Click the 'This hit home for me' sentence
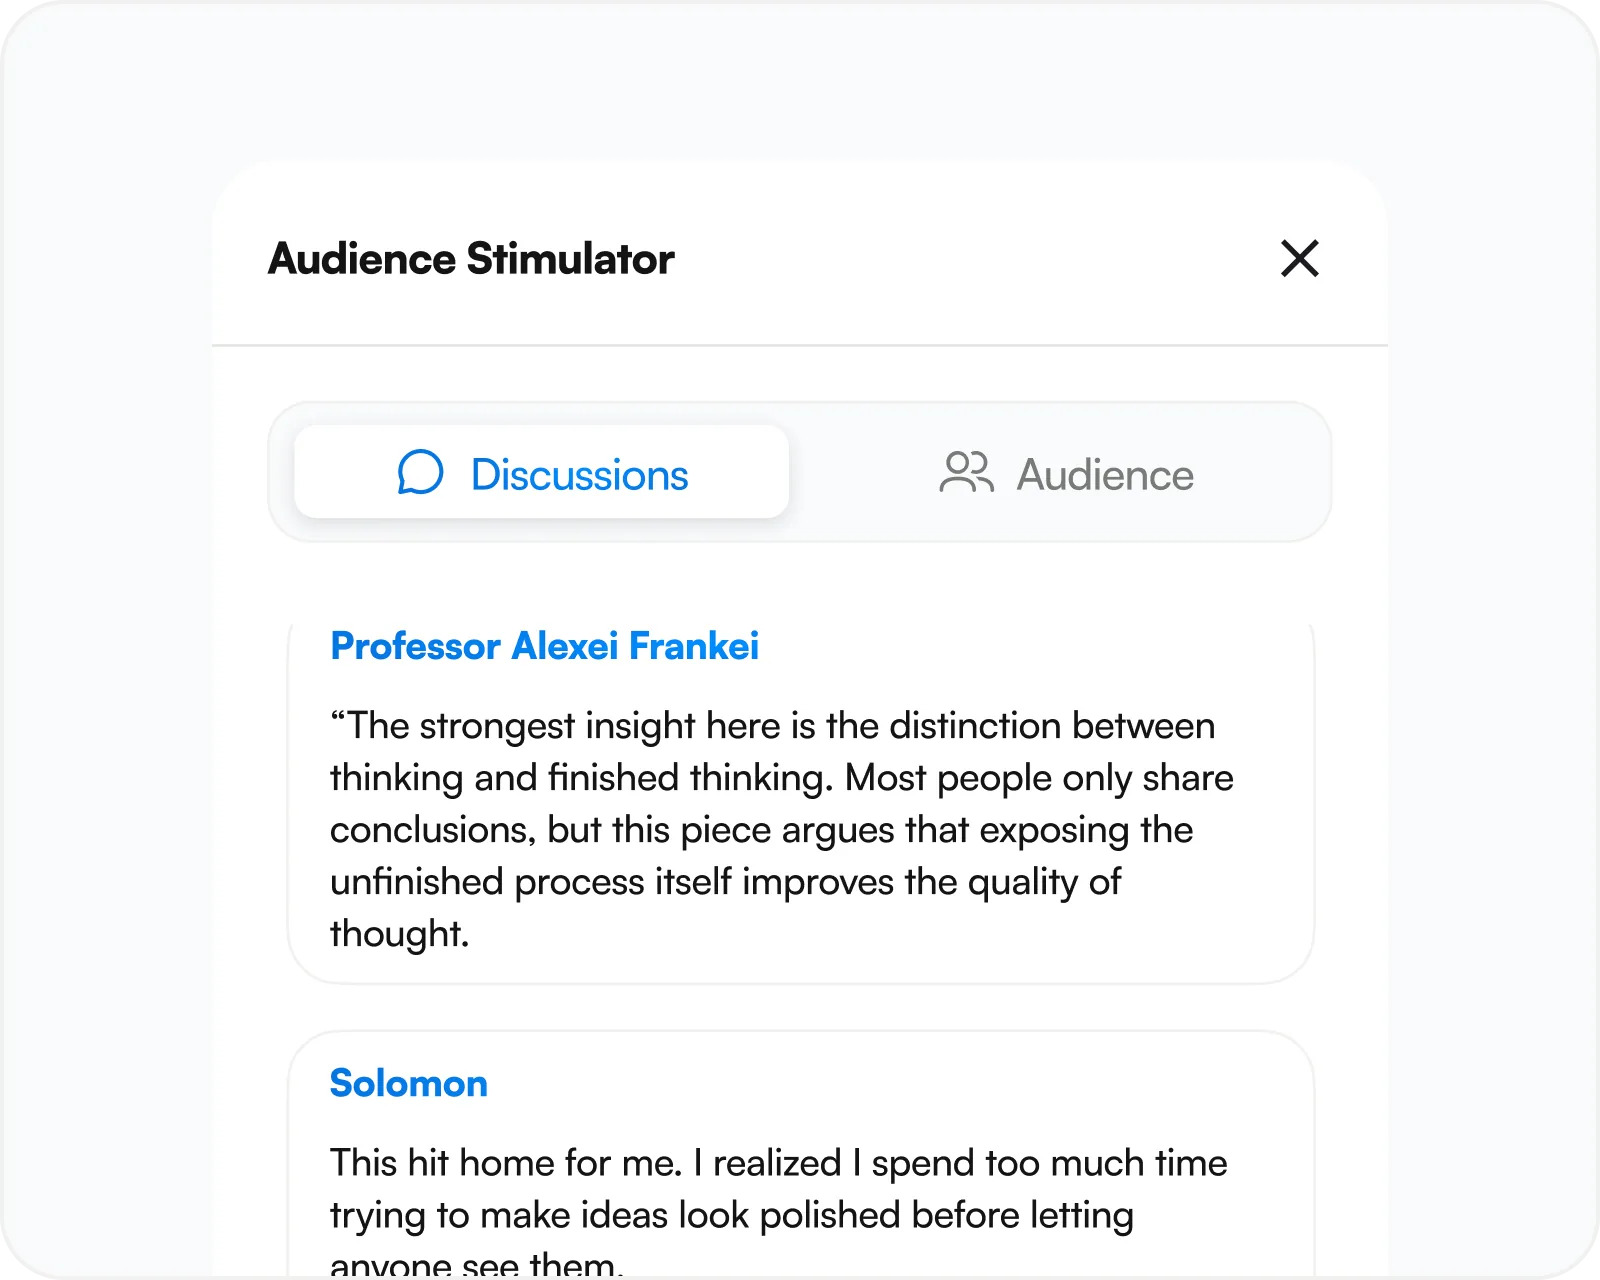1600x1280 pixels. pyautogui.click(x=506, y=1162)
